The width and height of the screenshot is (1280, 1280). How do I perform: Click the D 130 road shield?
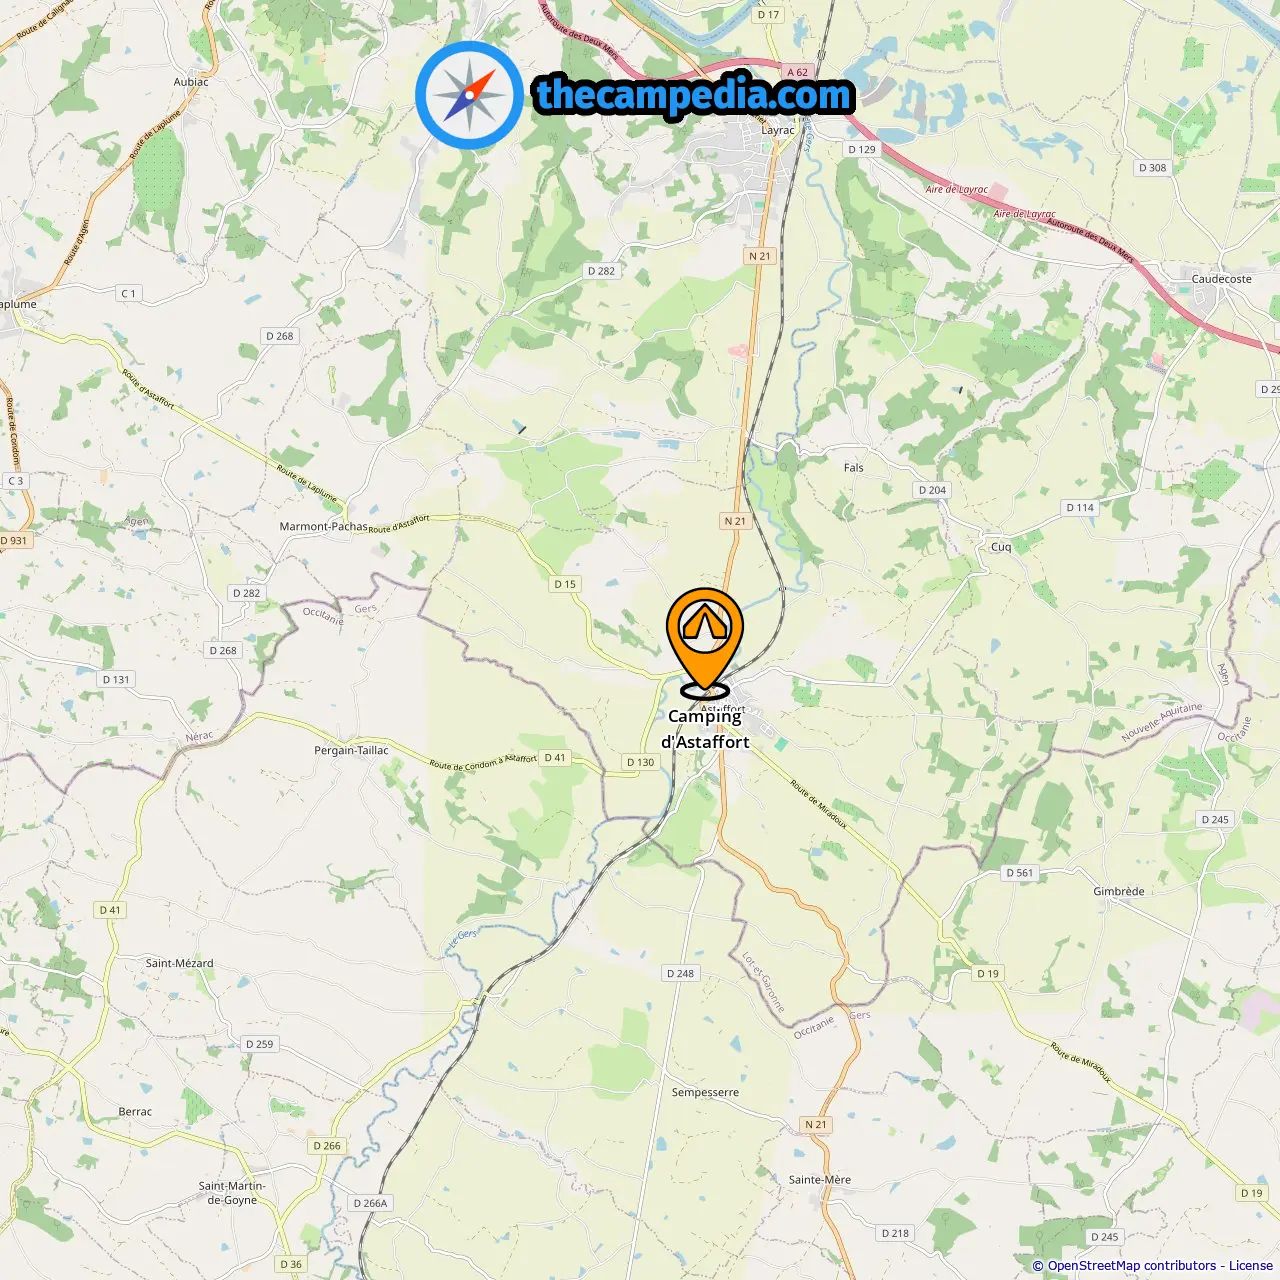point(640,762)
